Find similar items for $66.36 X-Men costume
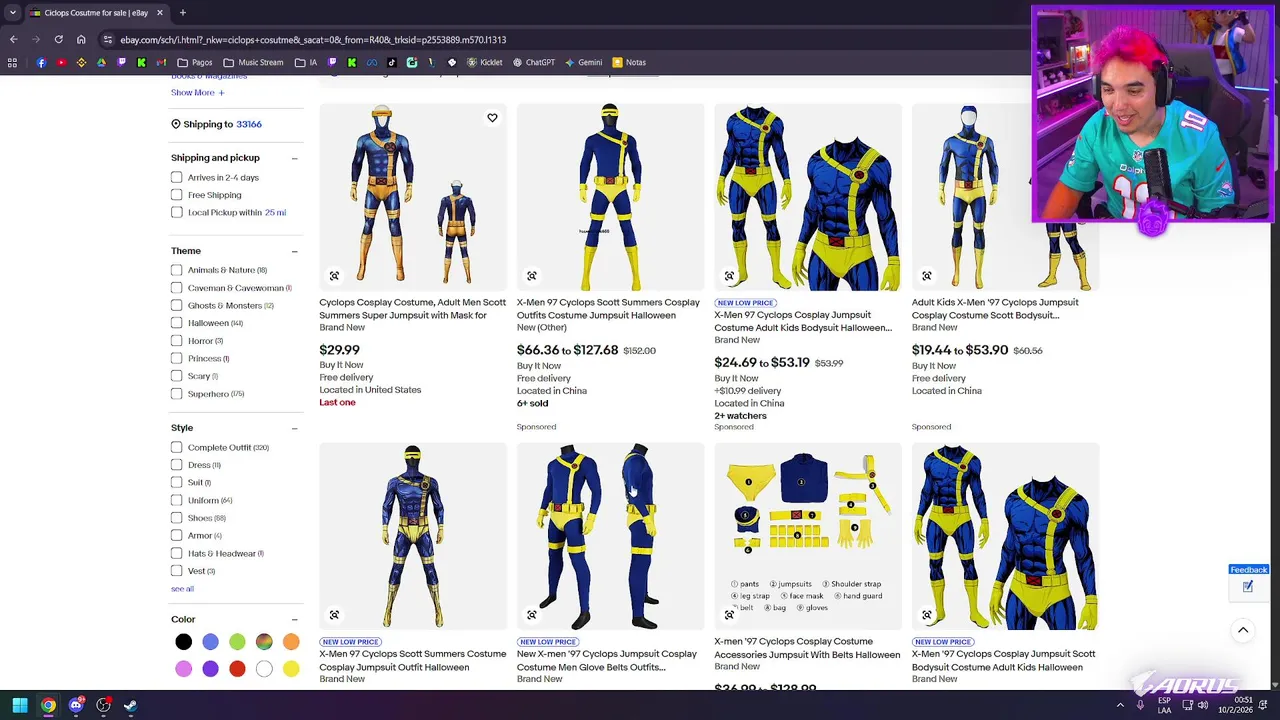 [532, 276]
